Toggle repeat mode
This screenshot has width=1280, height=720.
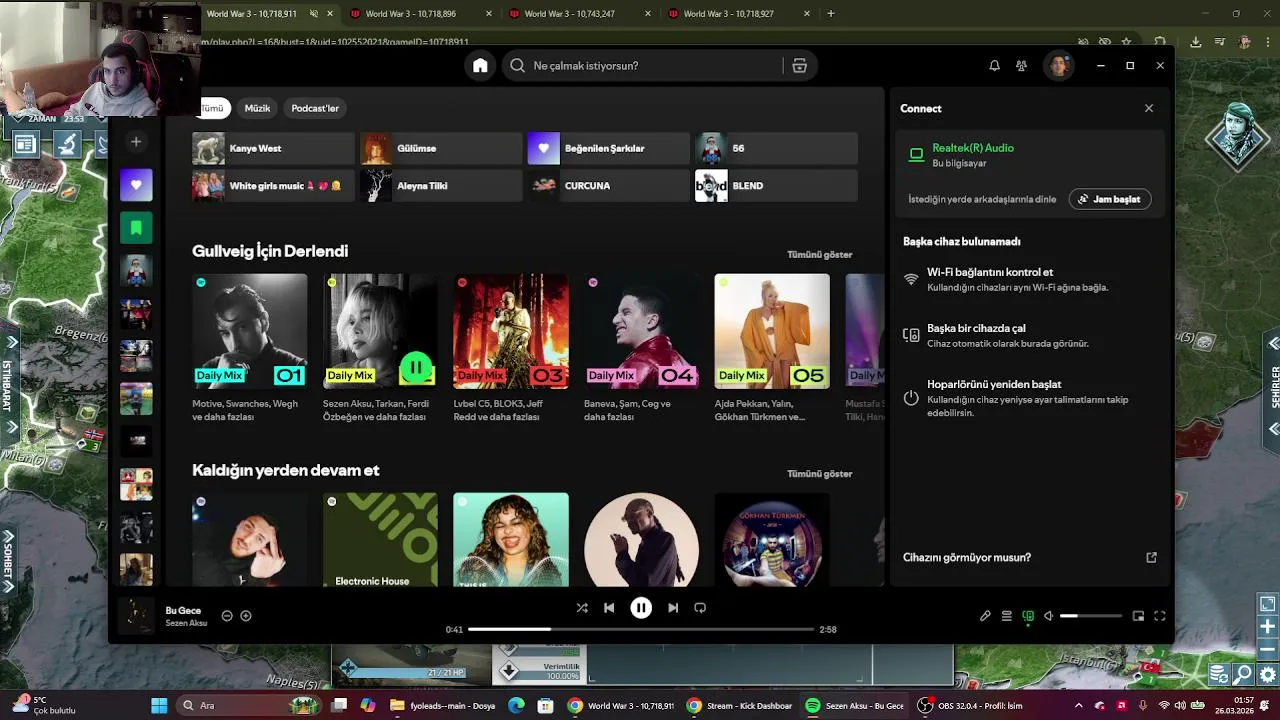click(x=700, y=608)
